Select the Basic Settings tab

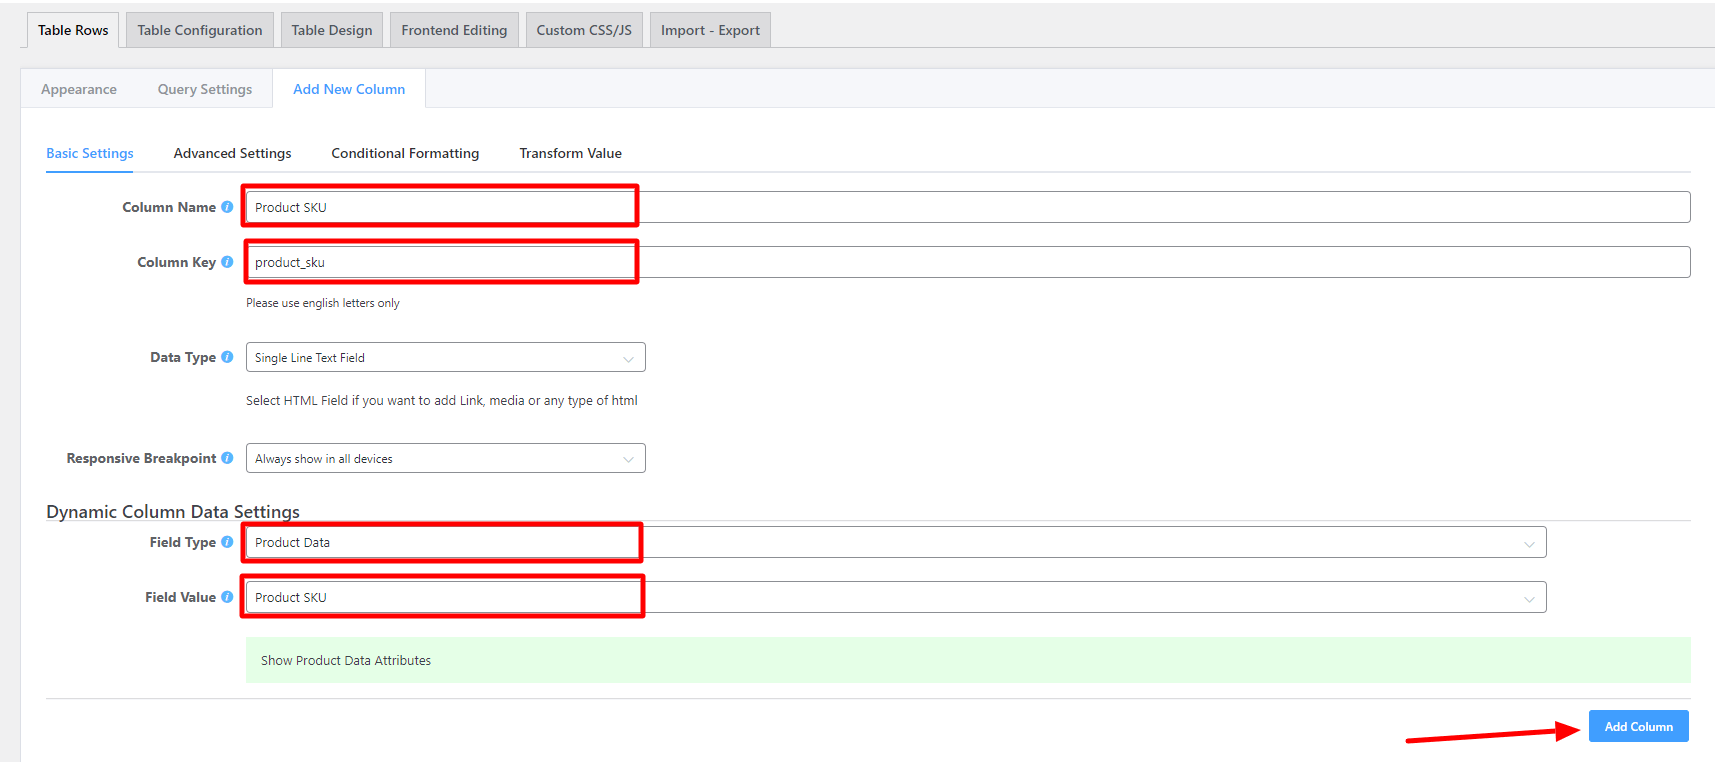pos(90,153)
